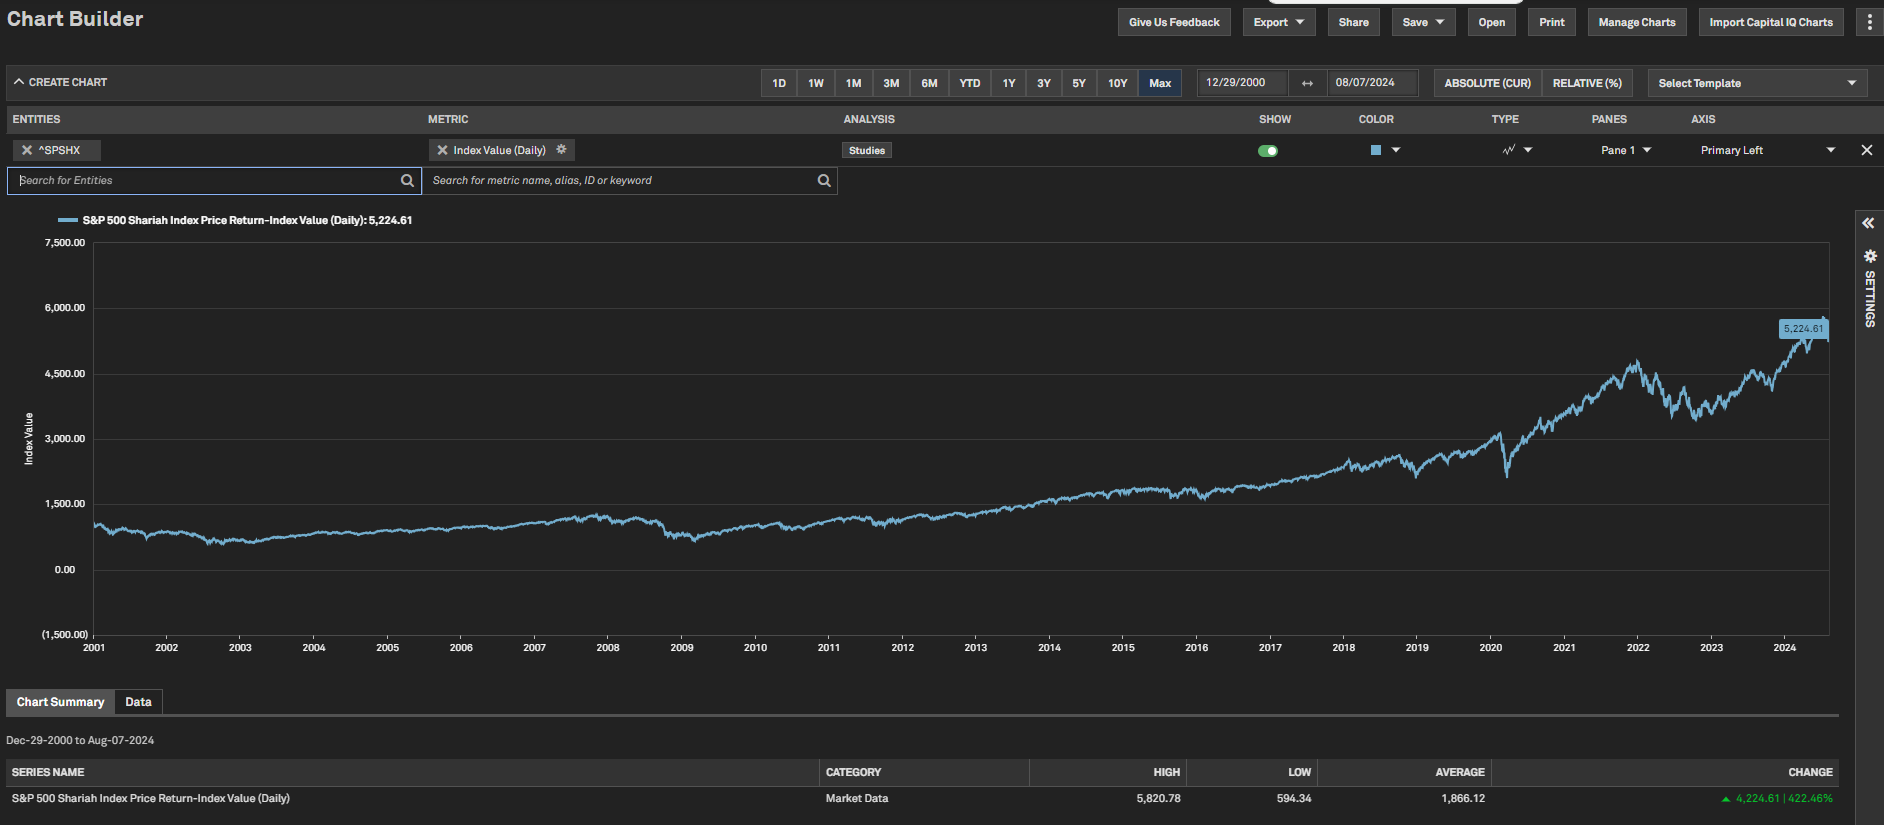The height and width of the screenshot is (825, 1884).
Task: Toggle the series Show switch off
Action: tap(1268, 151)
